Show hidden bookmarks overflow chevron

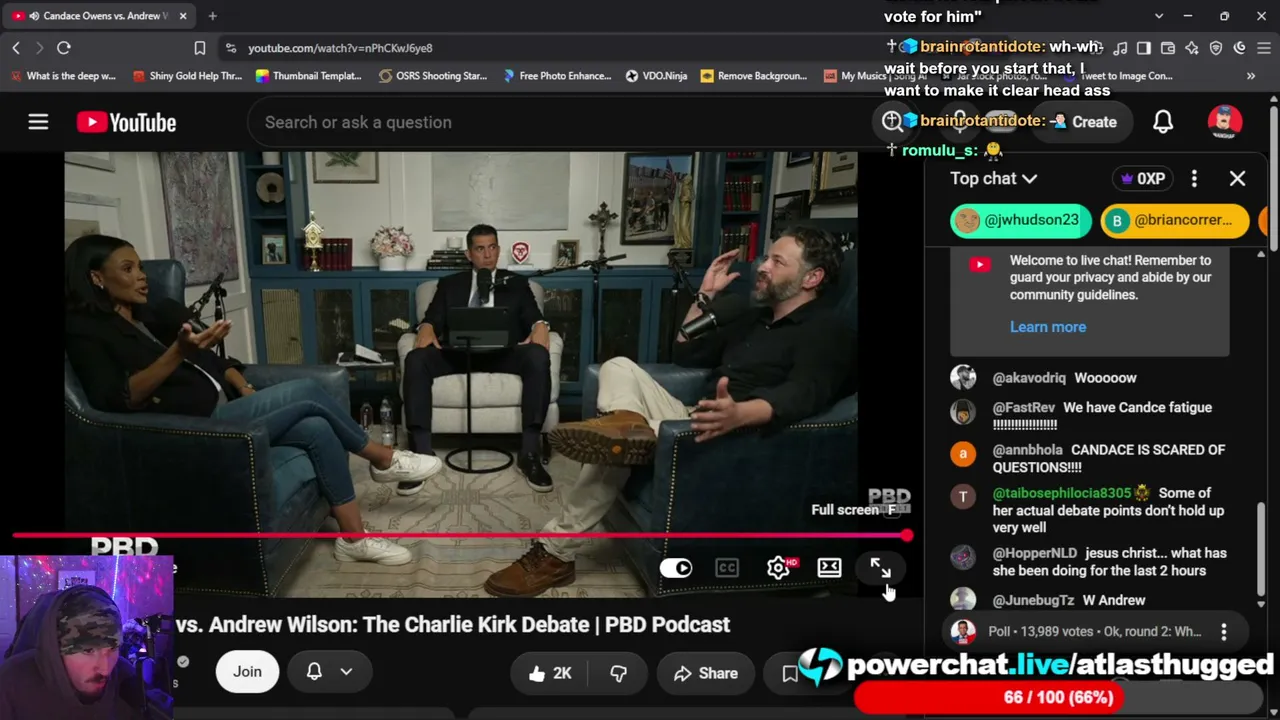tap(1251, 76)
